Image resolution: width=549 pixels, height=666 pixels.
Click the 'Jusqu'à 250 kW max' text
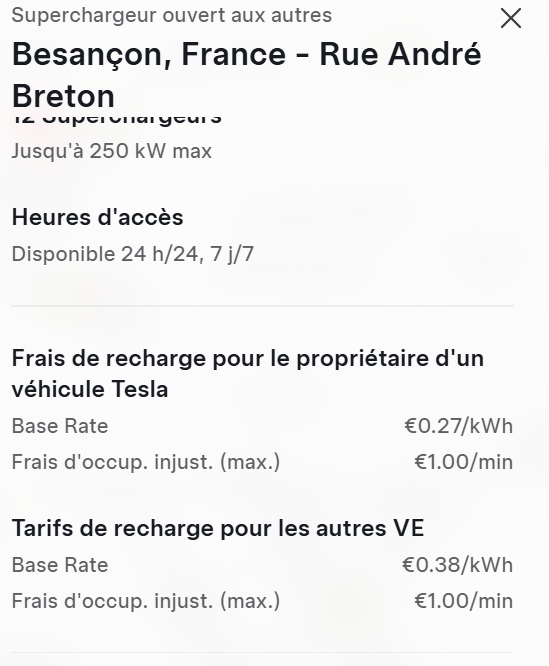point(112,151)
